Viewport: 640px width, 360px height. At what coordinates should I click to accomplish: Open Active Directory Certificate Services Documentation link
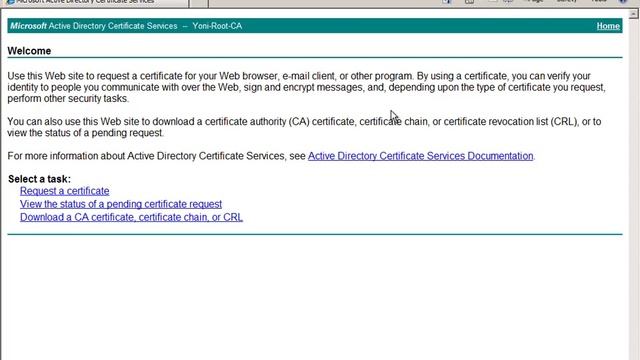[420, 156]
